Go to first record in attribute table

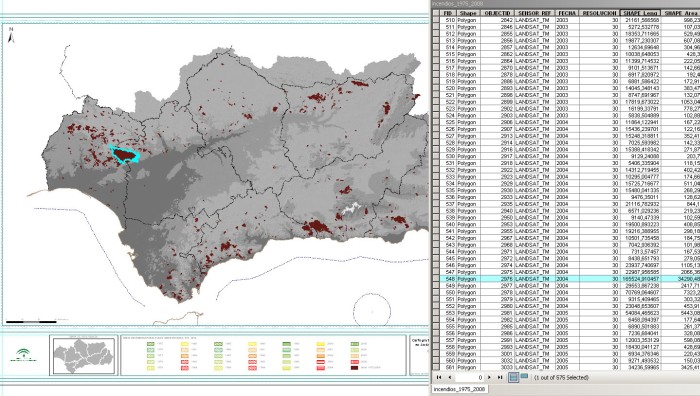(x=439, y=377)
